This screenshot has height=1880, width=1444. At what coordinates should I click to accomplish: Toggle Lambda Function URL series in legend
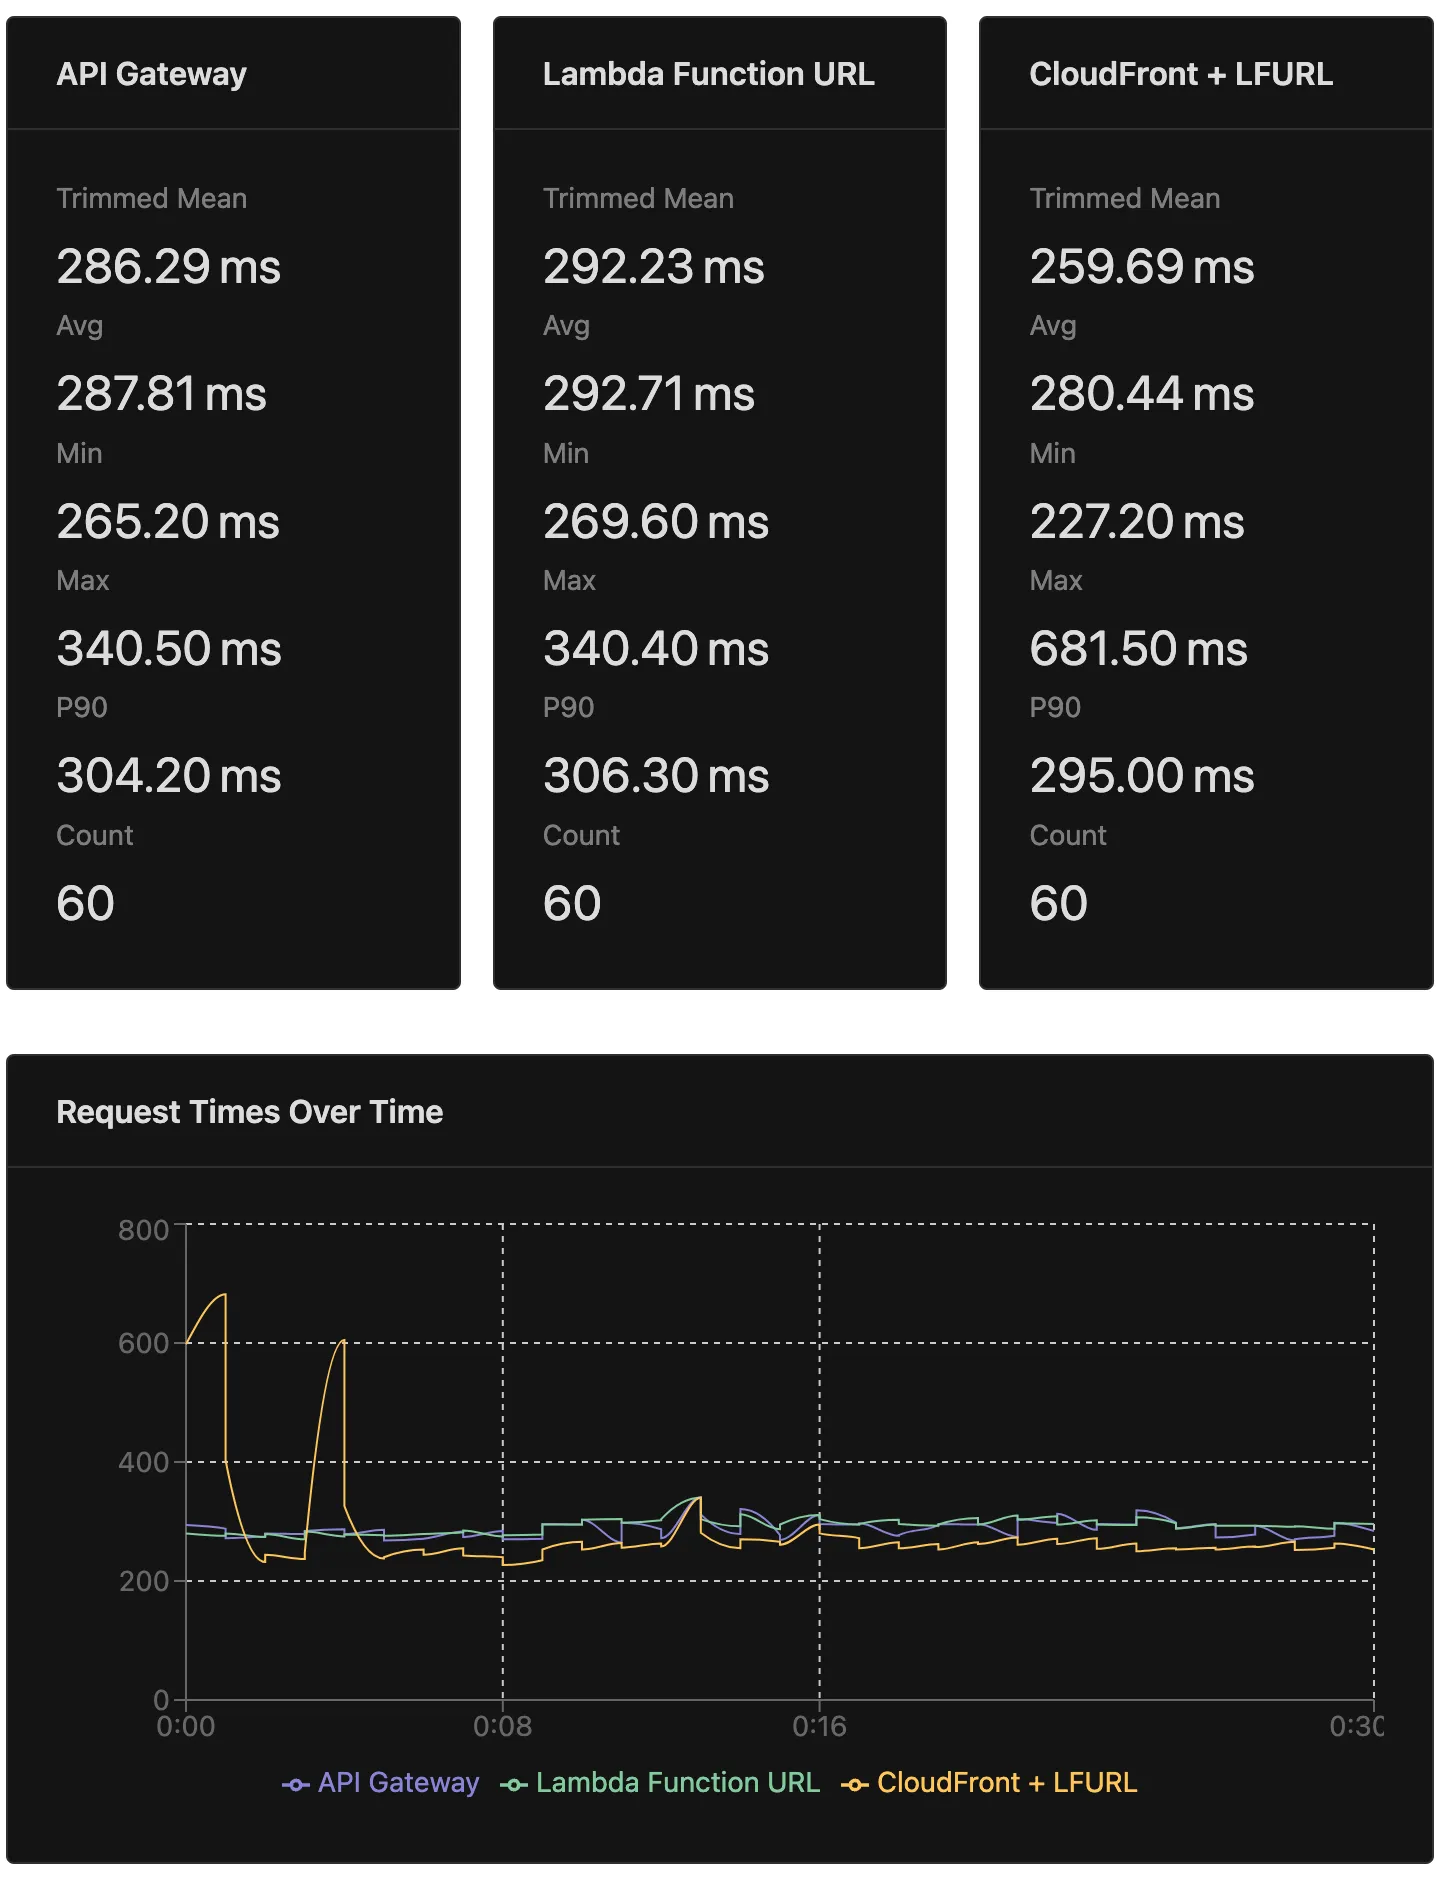[660, 1783]
